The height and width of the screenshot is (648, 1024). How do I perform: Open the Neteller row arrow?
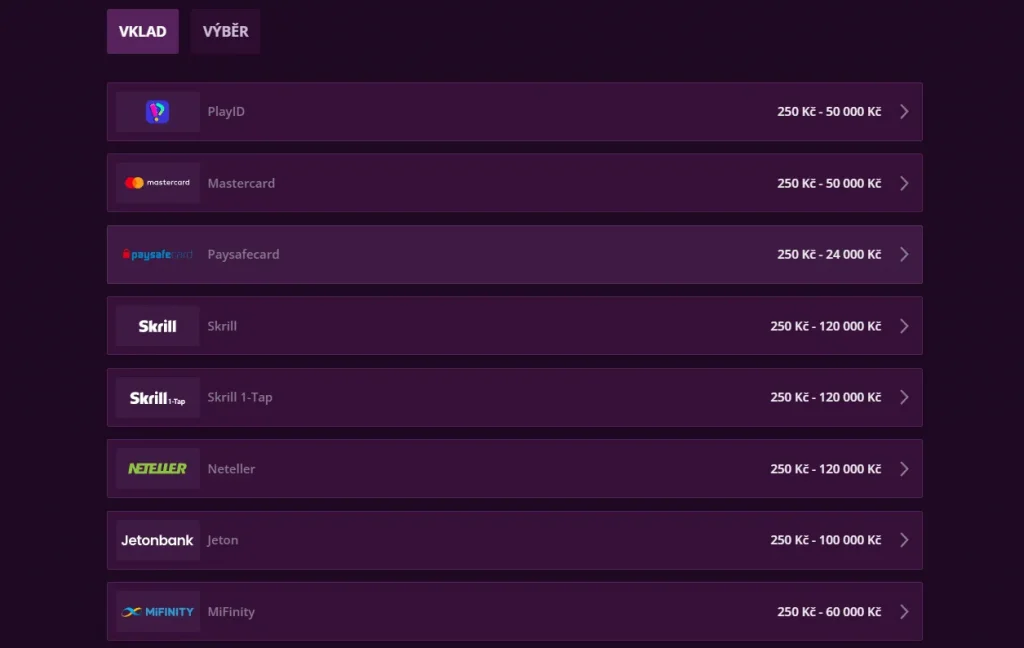(x=904, y=469)
